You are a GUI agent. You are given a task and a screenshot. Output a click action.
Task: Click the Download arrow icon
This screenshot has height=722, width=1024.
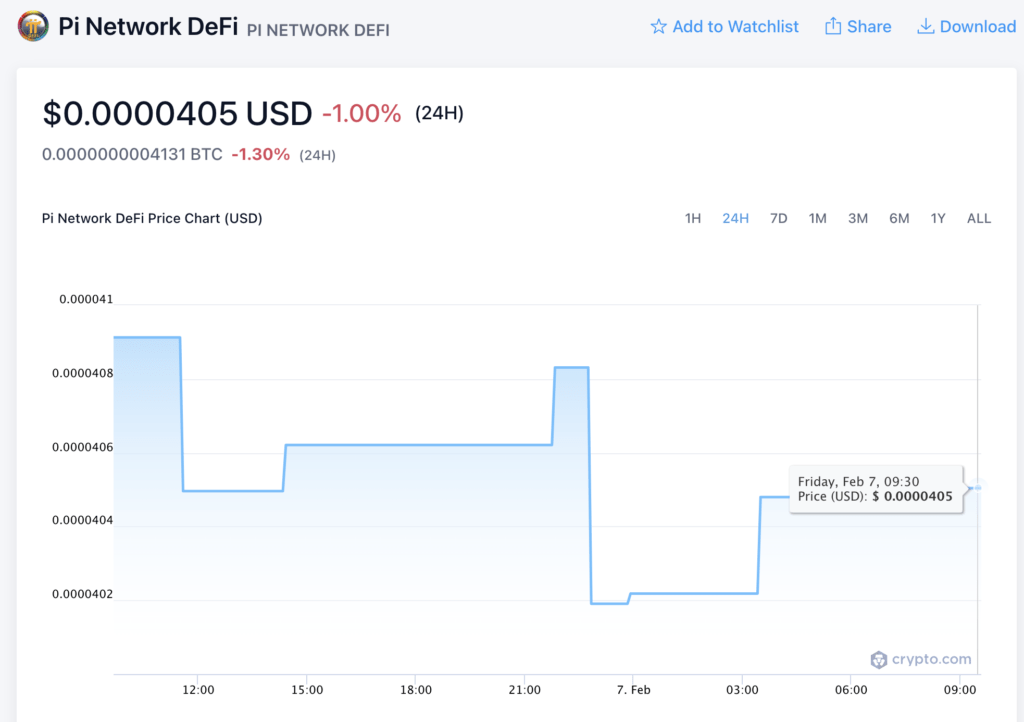(x=925, y=26)
